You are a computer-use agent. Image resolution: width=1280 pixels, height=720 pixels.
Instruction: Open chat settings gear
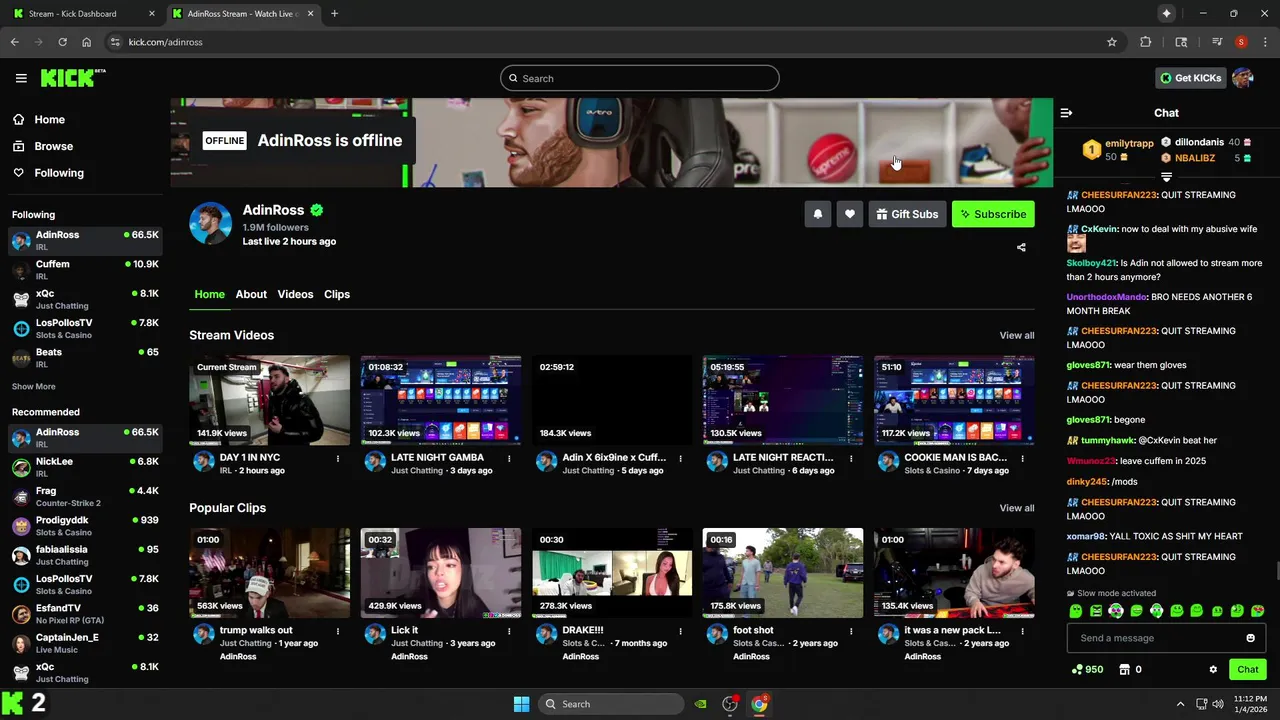[x=1213, y=669]
